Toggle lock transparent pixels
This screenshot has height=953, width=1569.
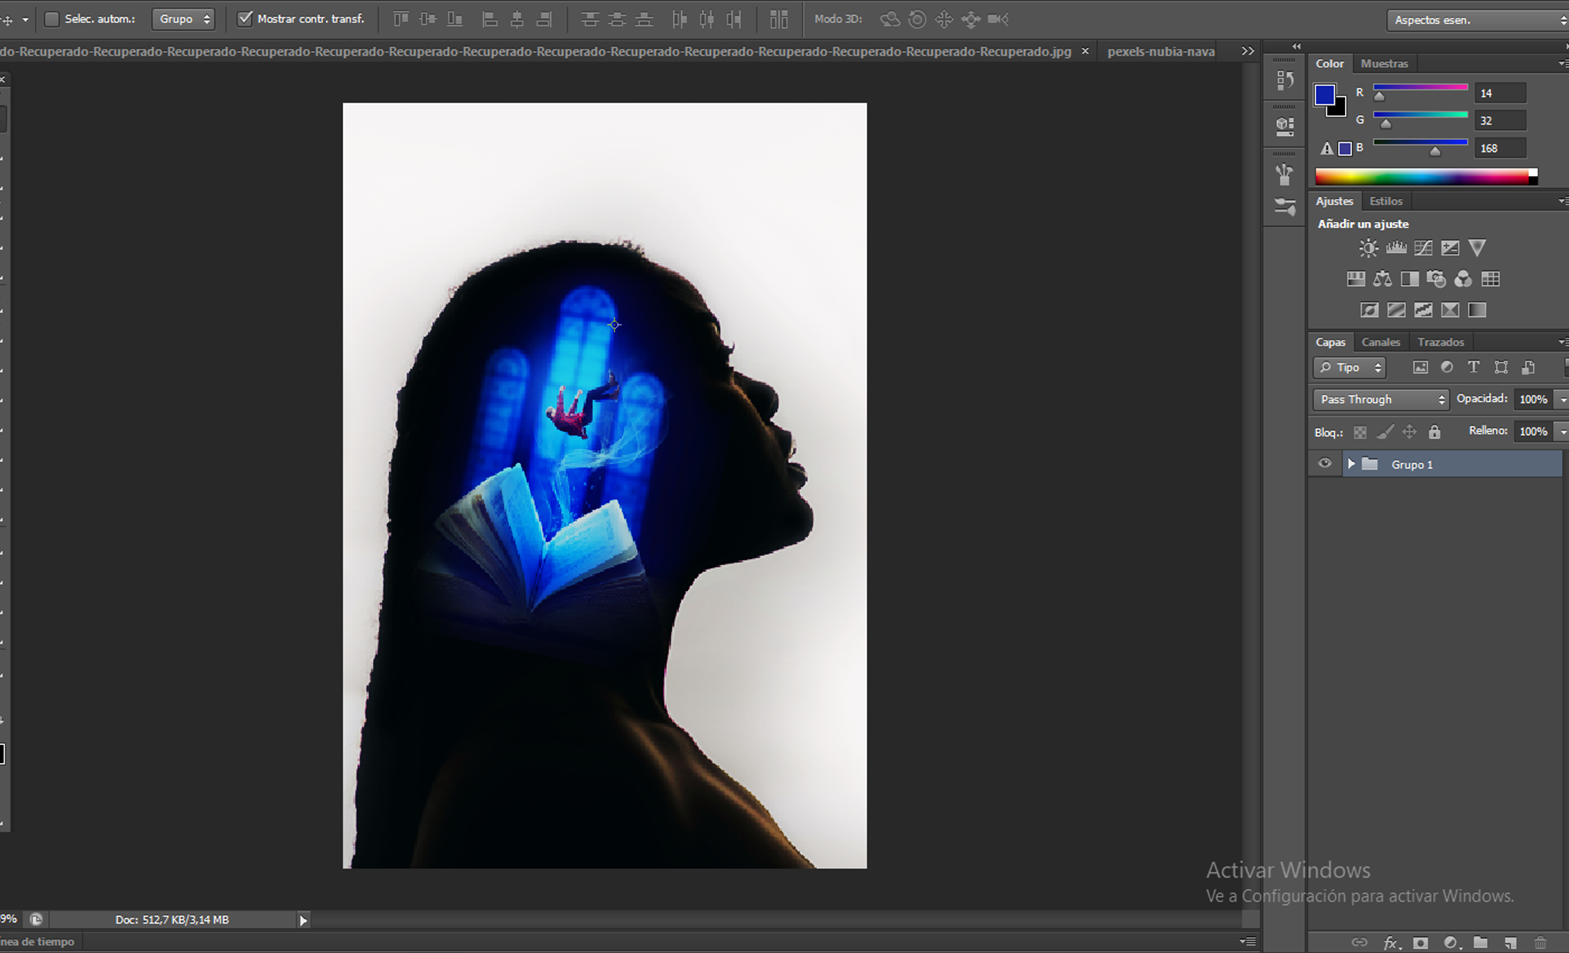point(1360,432)
